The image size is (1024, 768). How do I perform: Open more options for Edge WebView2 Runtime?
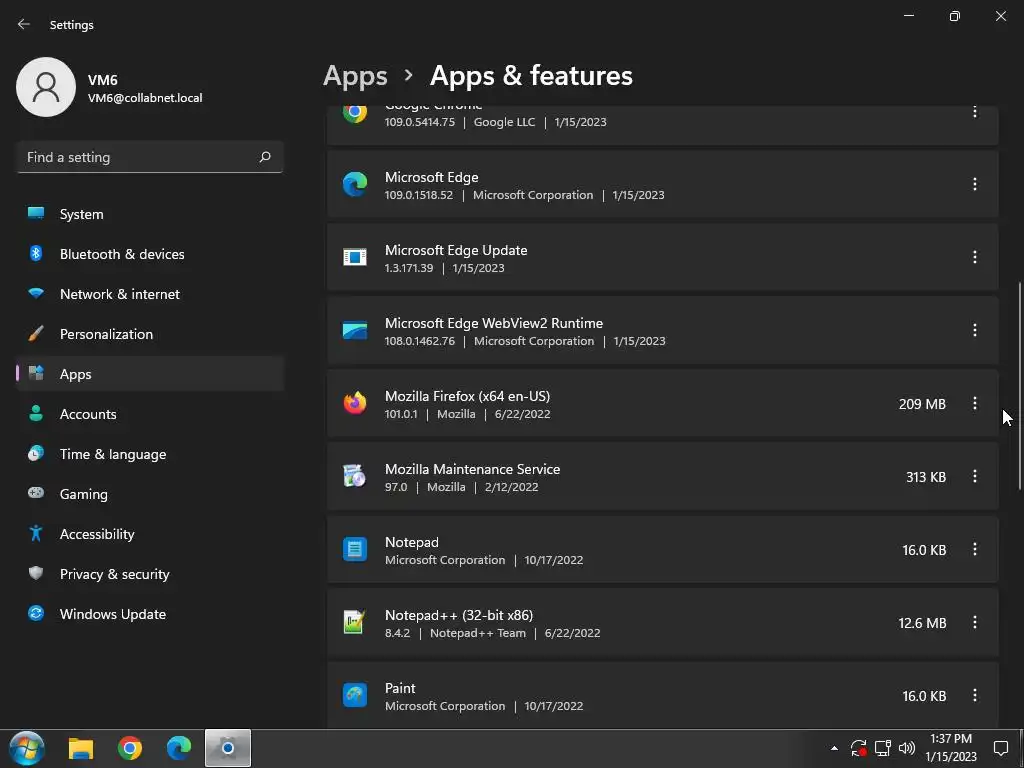(x=974, y=330)
